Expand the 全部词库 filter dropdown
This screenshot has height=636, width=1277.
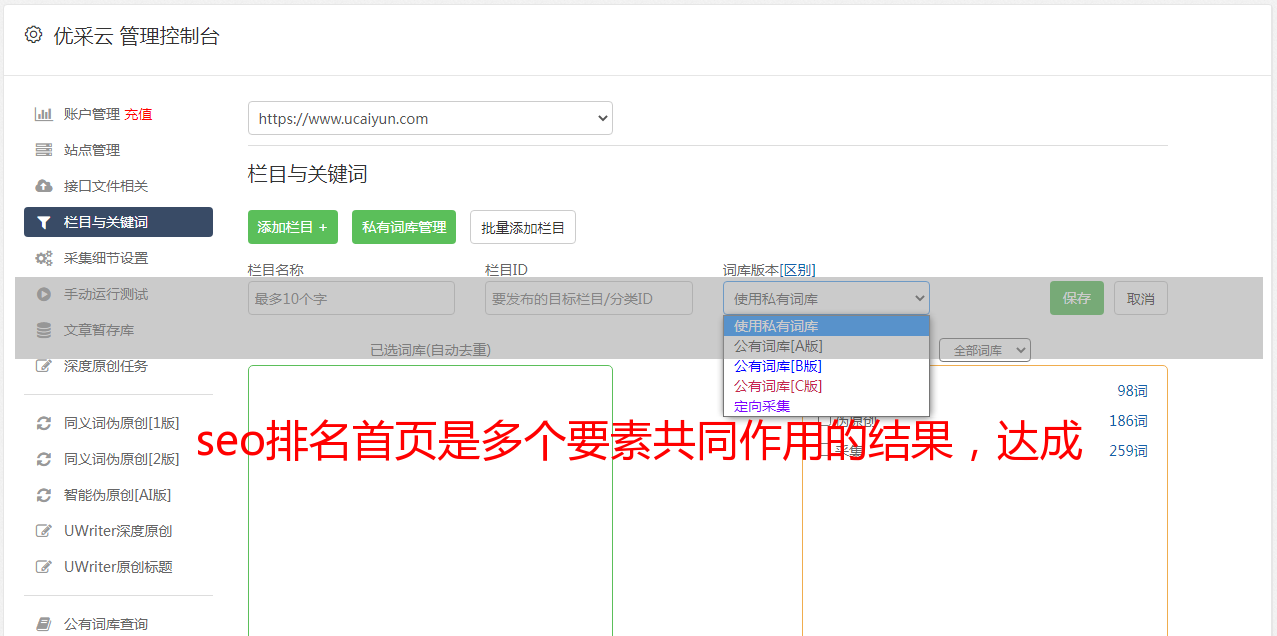(985, 350)
